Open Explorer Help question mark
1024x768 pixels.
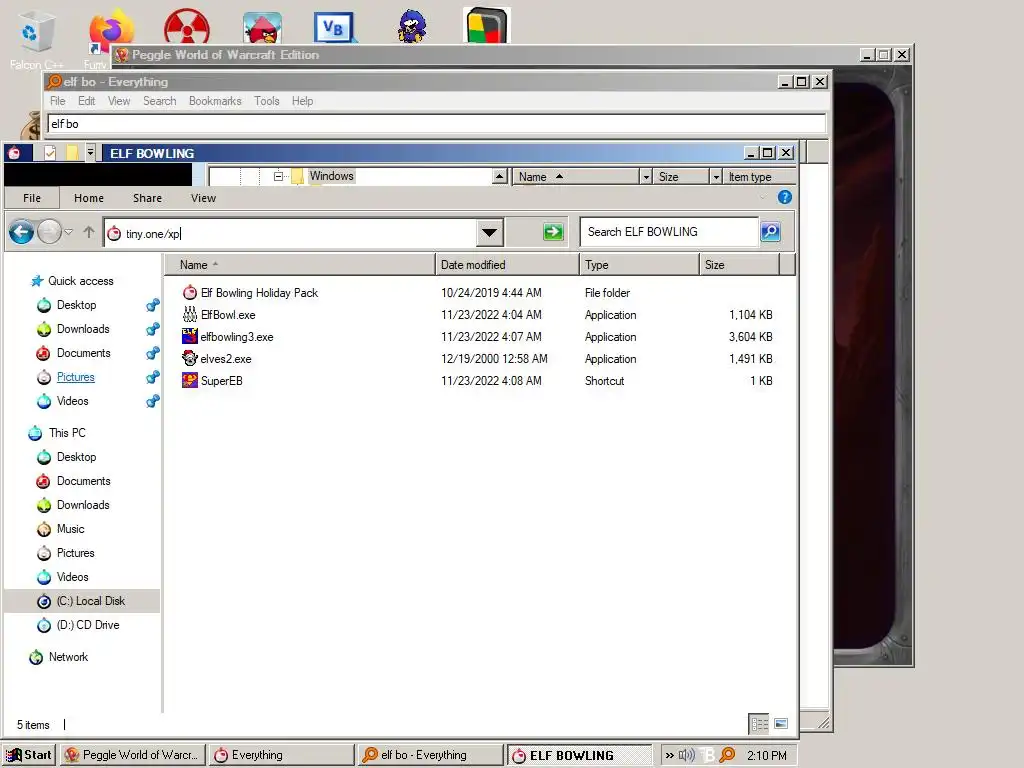[785, 197]
